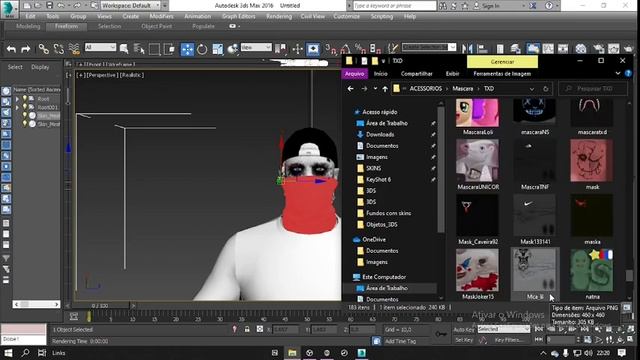Open the Named Selection Sets dropdown

tap(429, 47)
